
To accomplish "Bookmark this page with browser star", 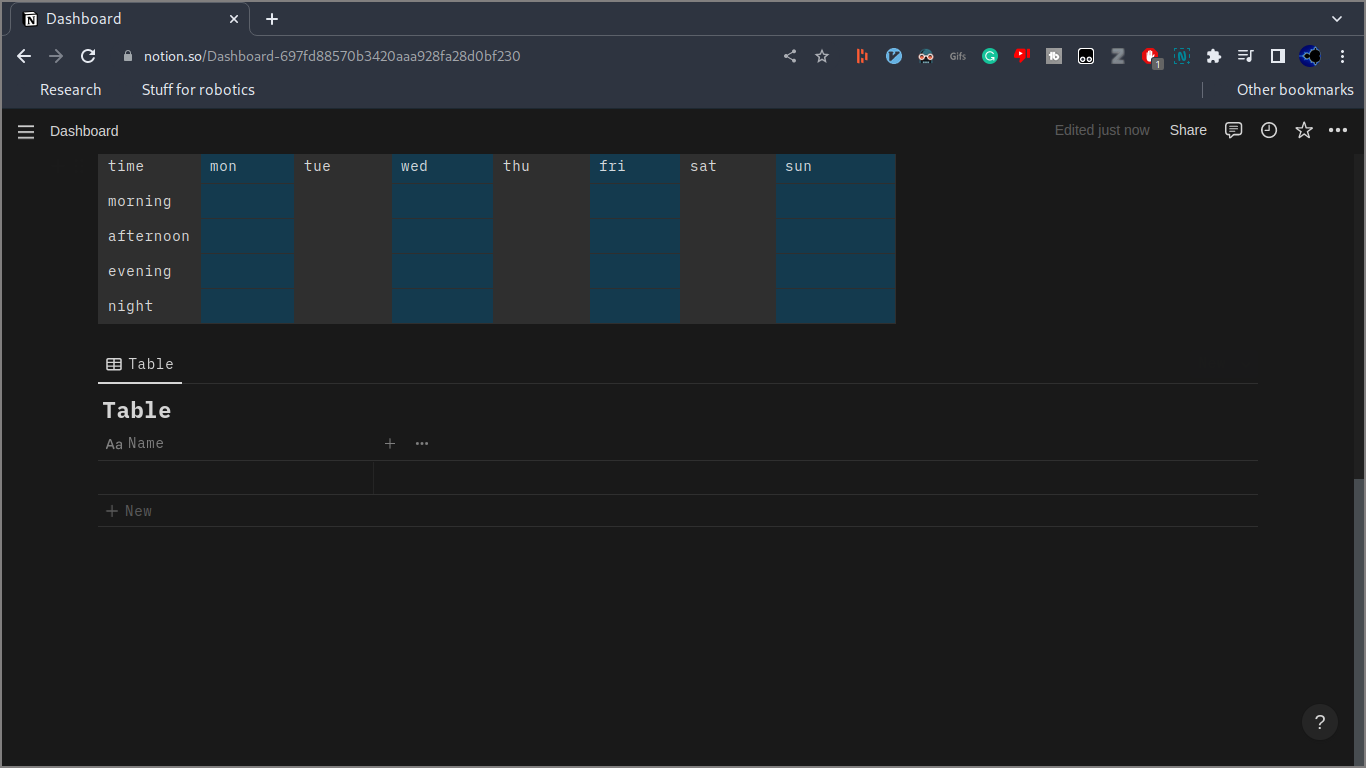I will click(822, 56).
